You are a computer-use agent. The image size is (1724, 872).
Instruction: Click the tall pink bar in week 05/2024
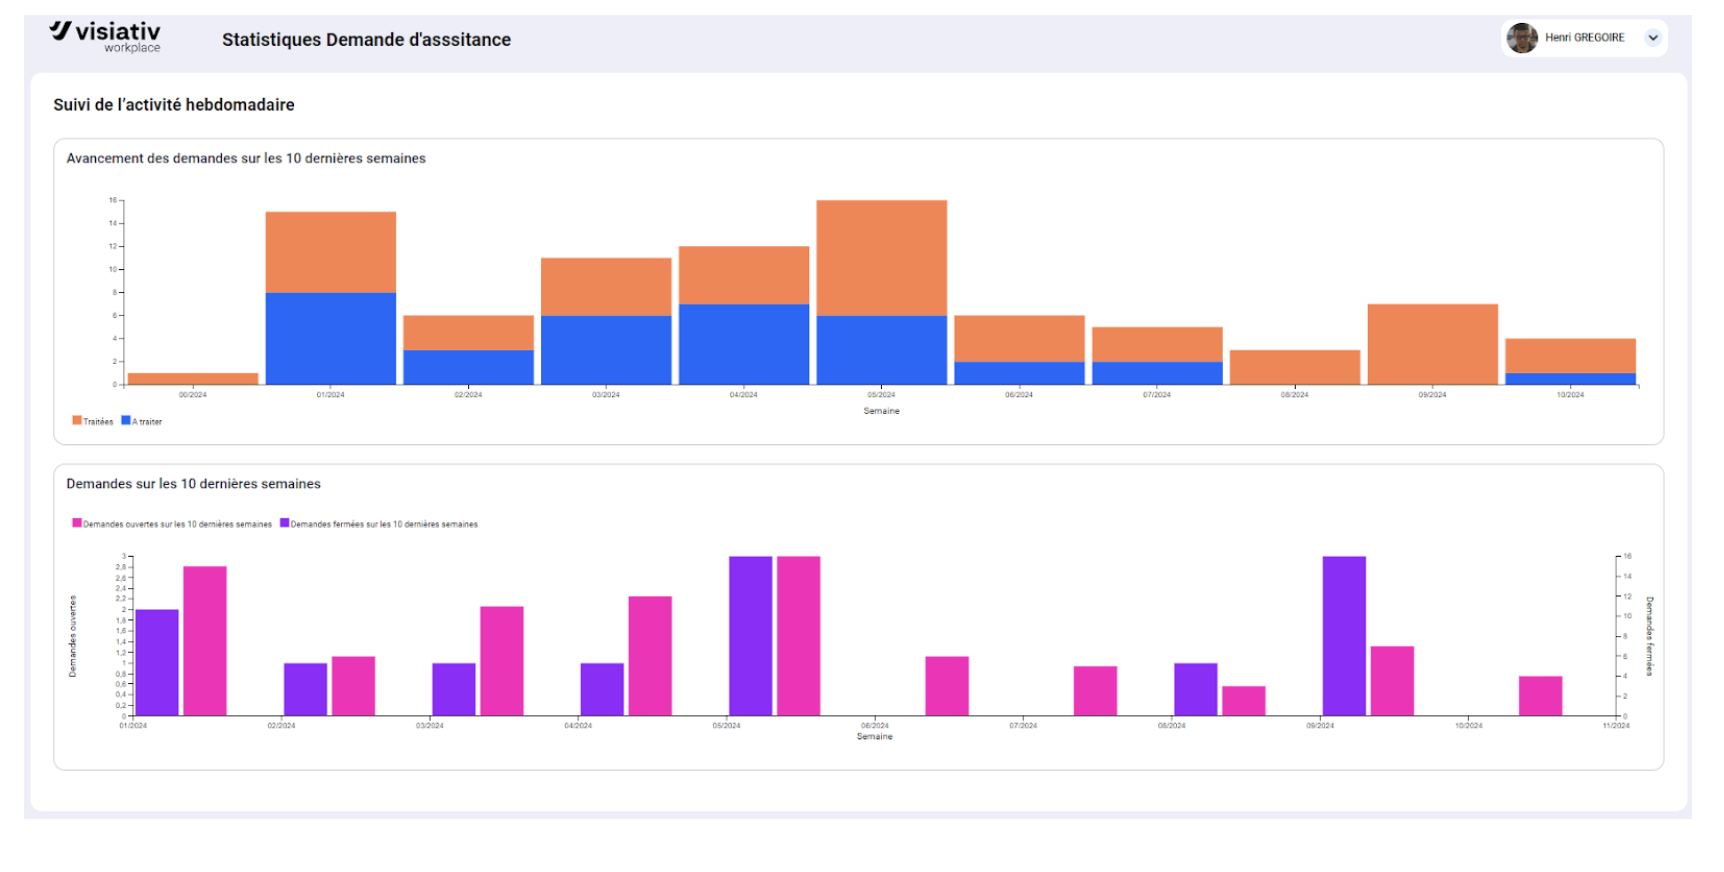pyautogui.click(x=798, y=636)
